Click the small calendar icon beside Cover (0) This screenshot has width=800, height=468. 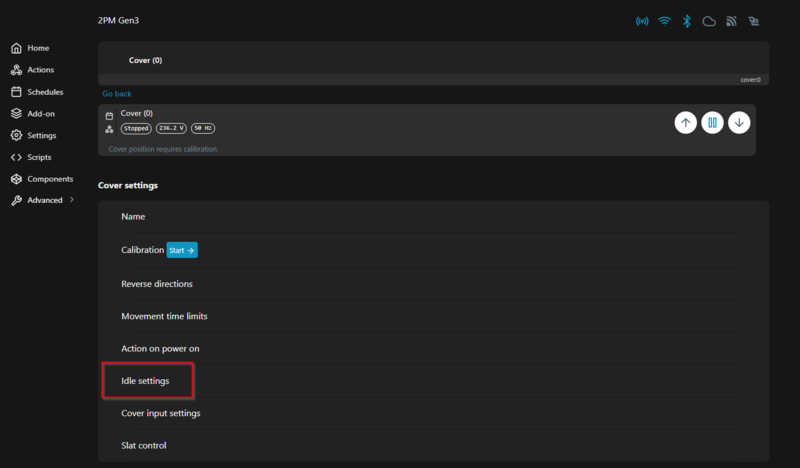click(x=109, y=116)
